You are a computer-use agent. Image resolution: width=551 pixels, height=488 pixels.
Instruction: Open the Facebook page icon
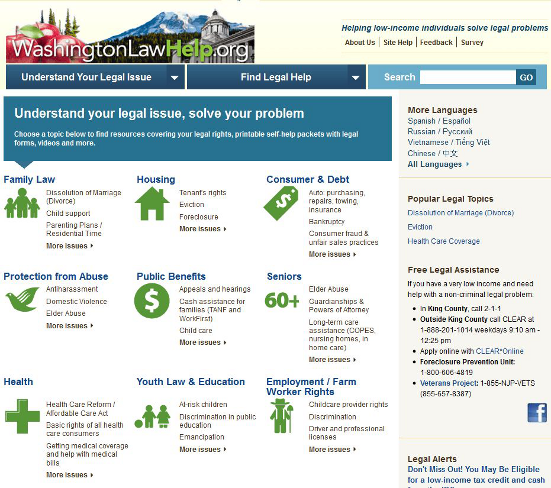pyautogui.click(x=537, y=413)
